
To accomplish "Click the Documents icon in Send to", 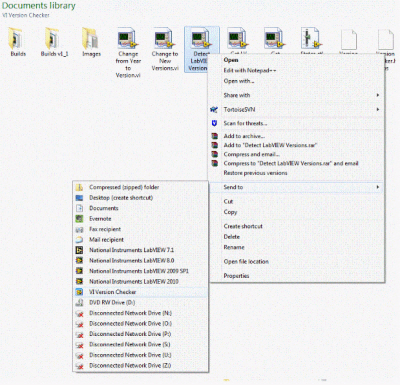I will 79,208.
